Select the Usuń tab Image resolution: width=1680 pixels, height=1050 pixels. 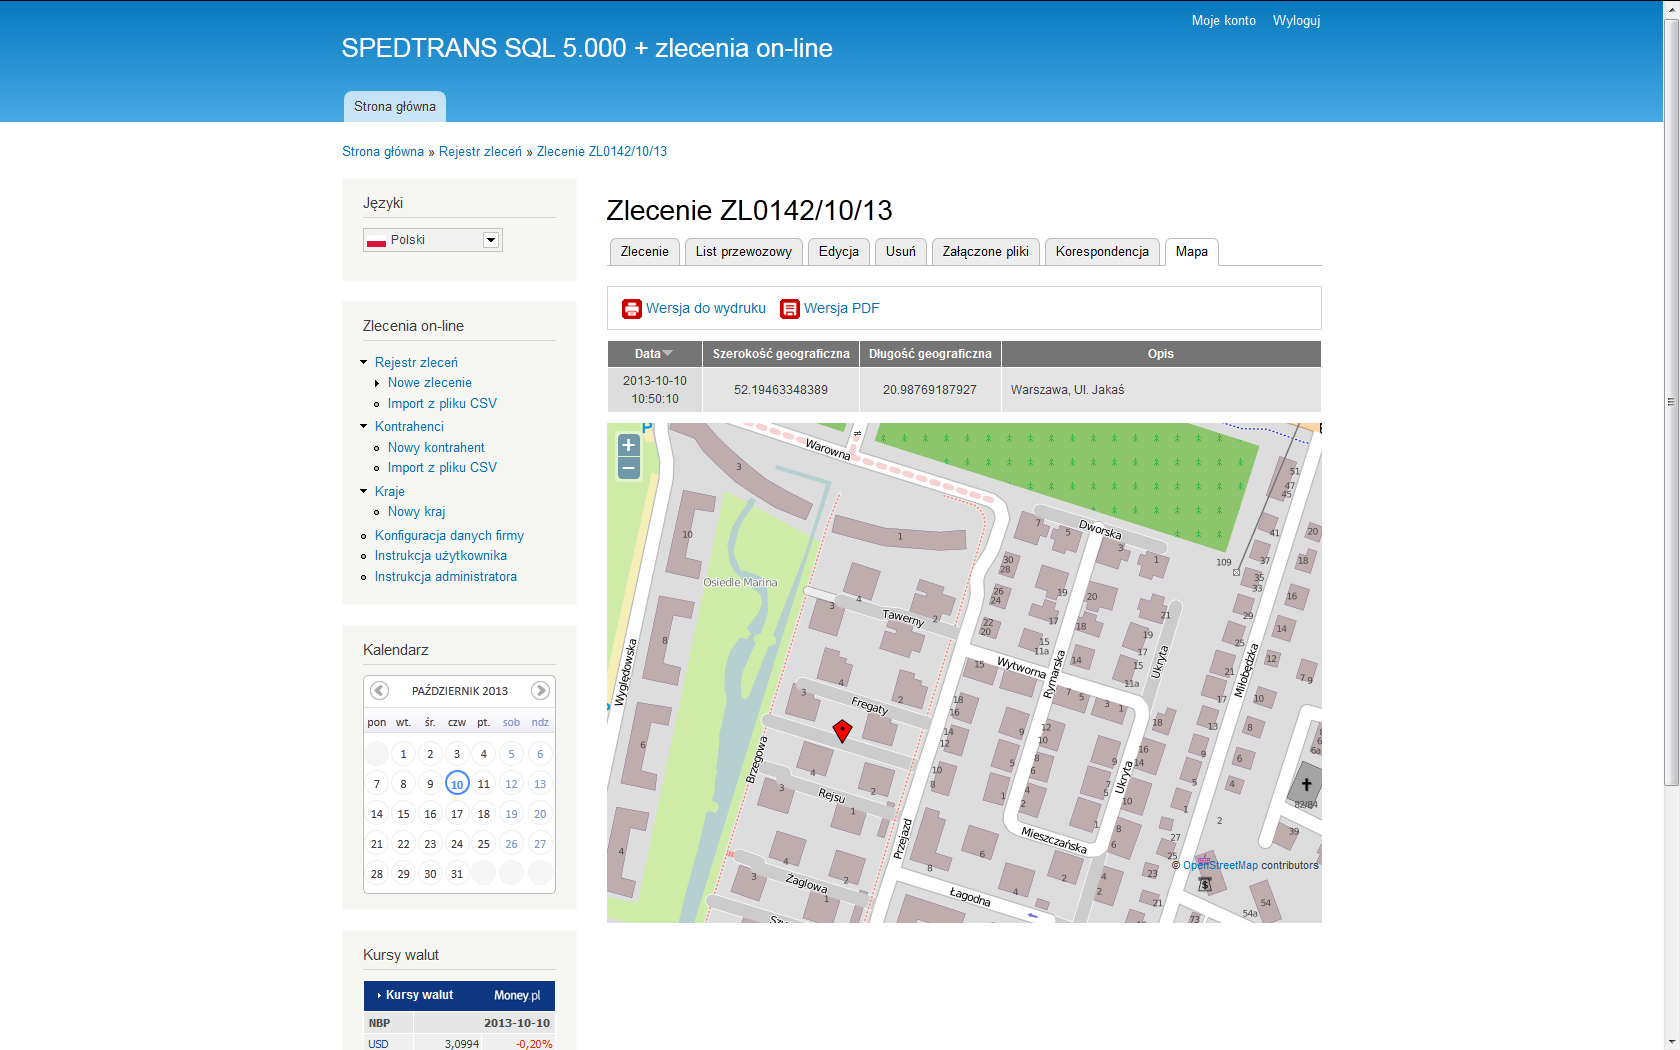900,252
